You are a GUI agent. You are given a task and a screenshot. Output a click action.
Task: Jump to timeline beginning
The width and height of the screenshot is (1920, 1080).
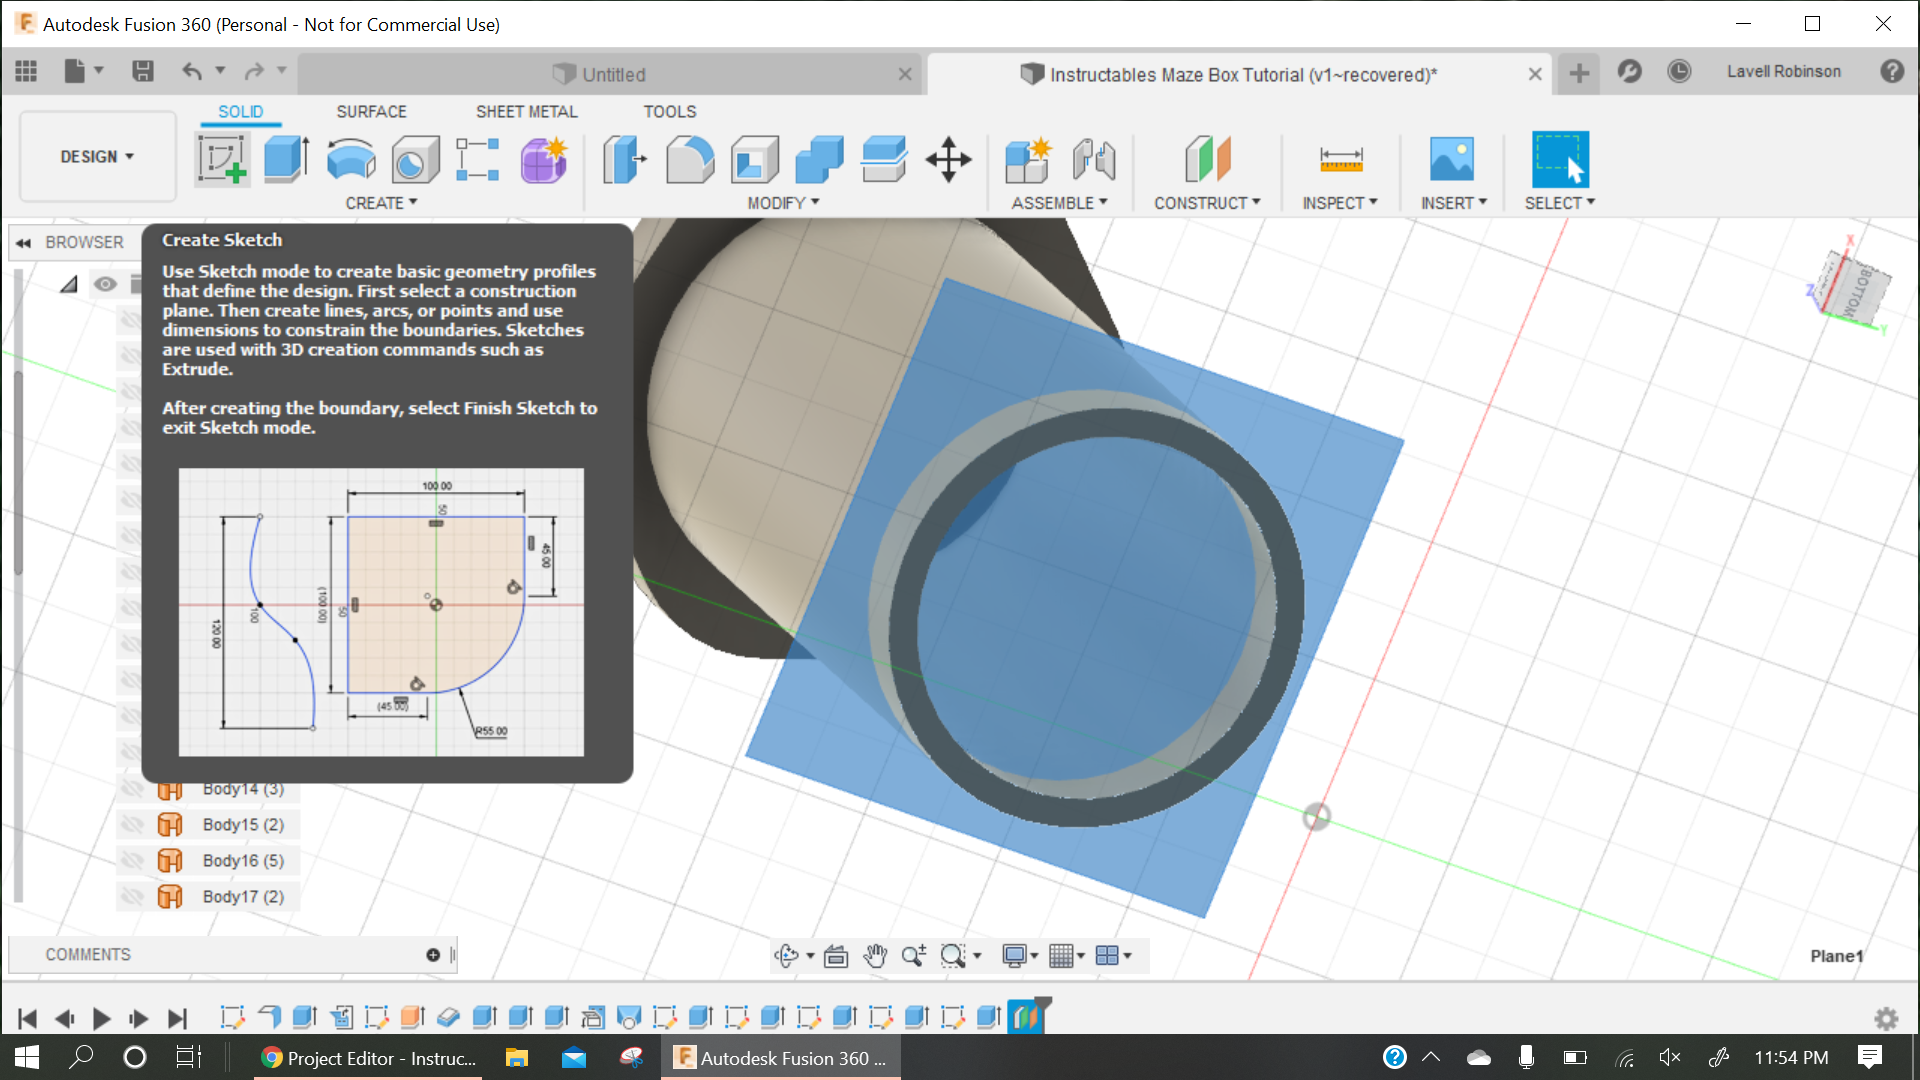[27, 1018]
